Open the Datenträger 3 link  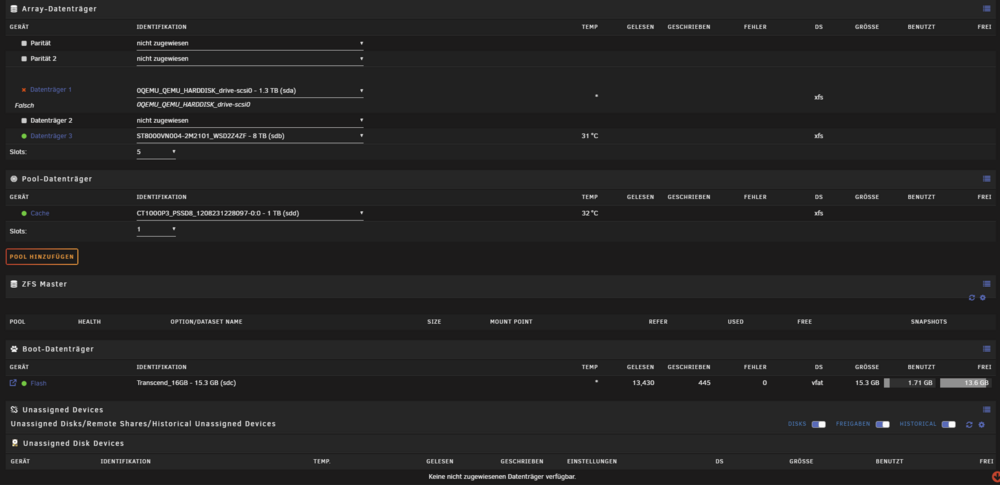tap(51, 136)
